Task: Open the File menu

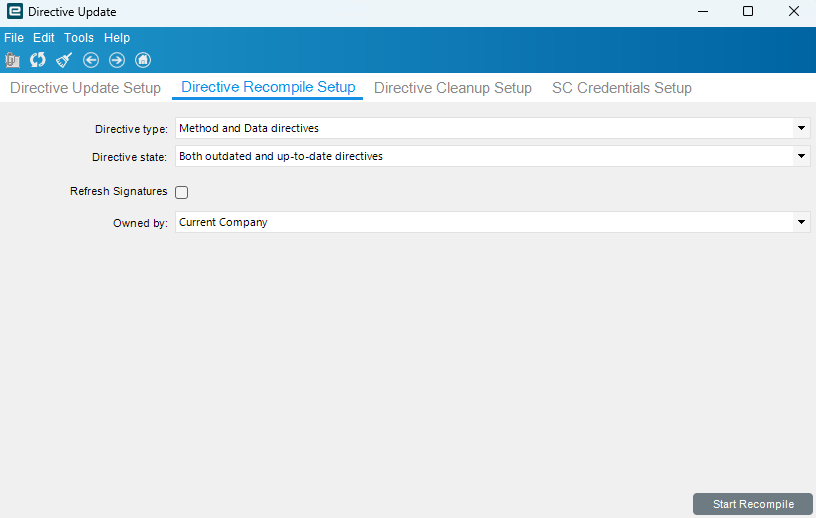Action: click(14, 38)
